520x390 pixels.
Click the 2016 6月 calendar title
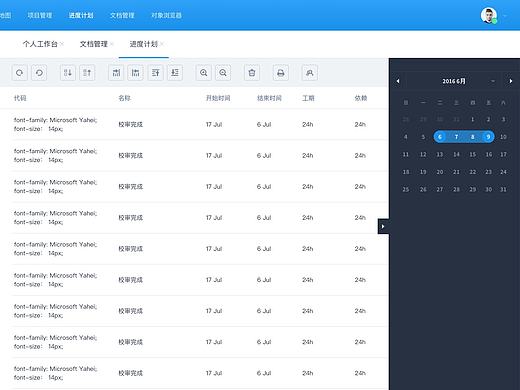pos(454,81)
